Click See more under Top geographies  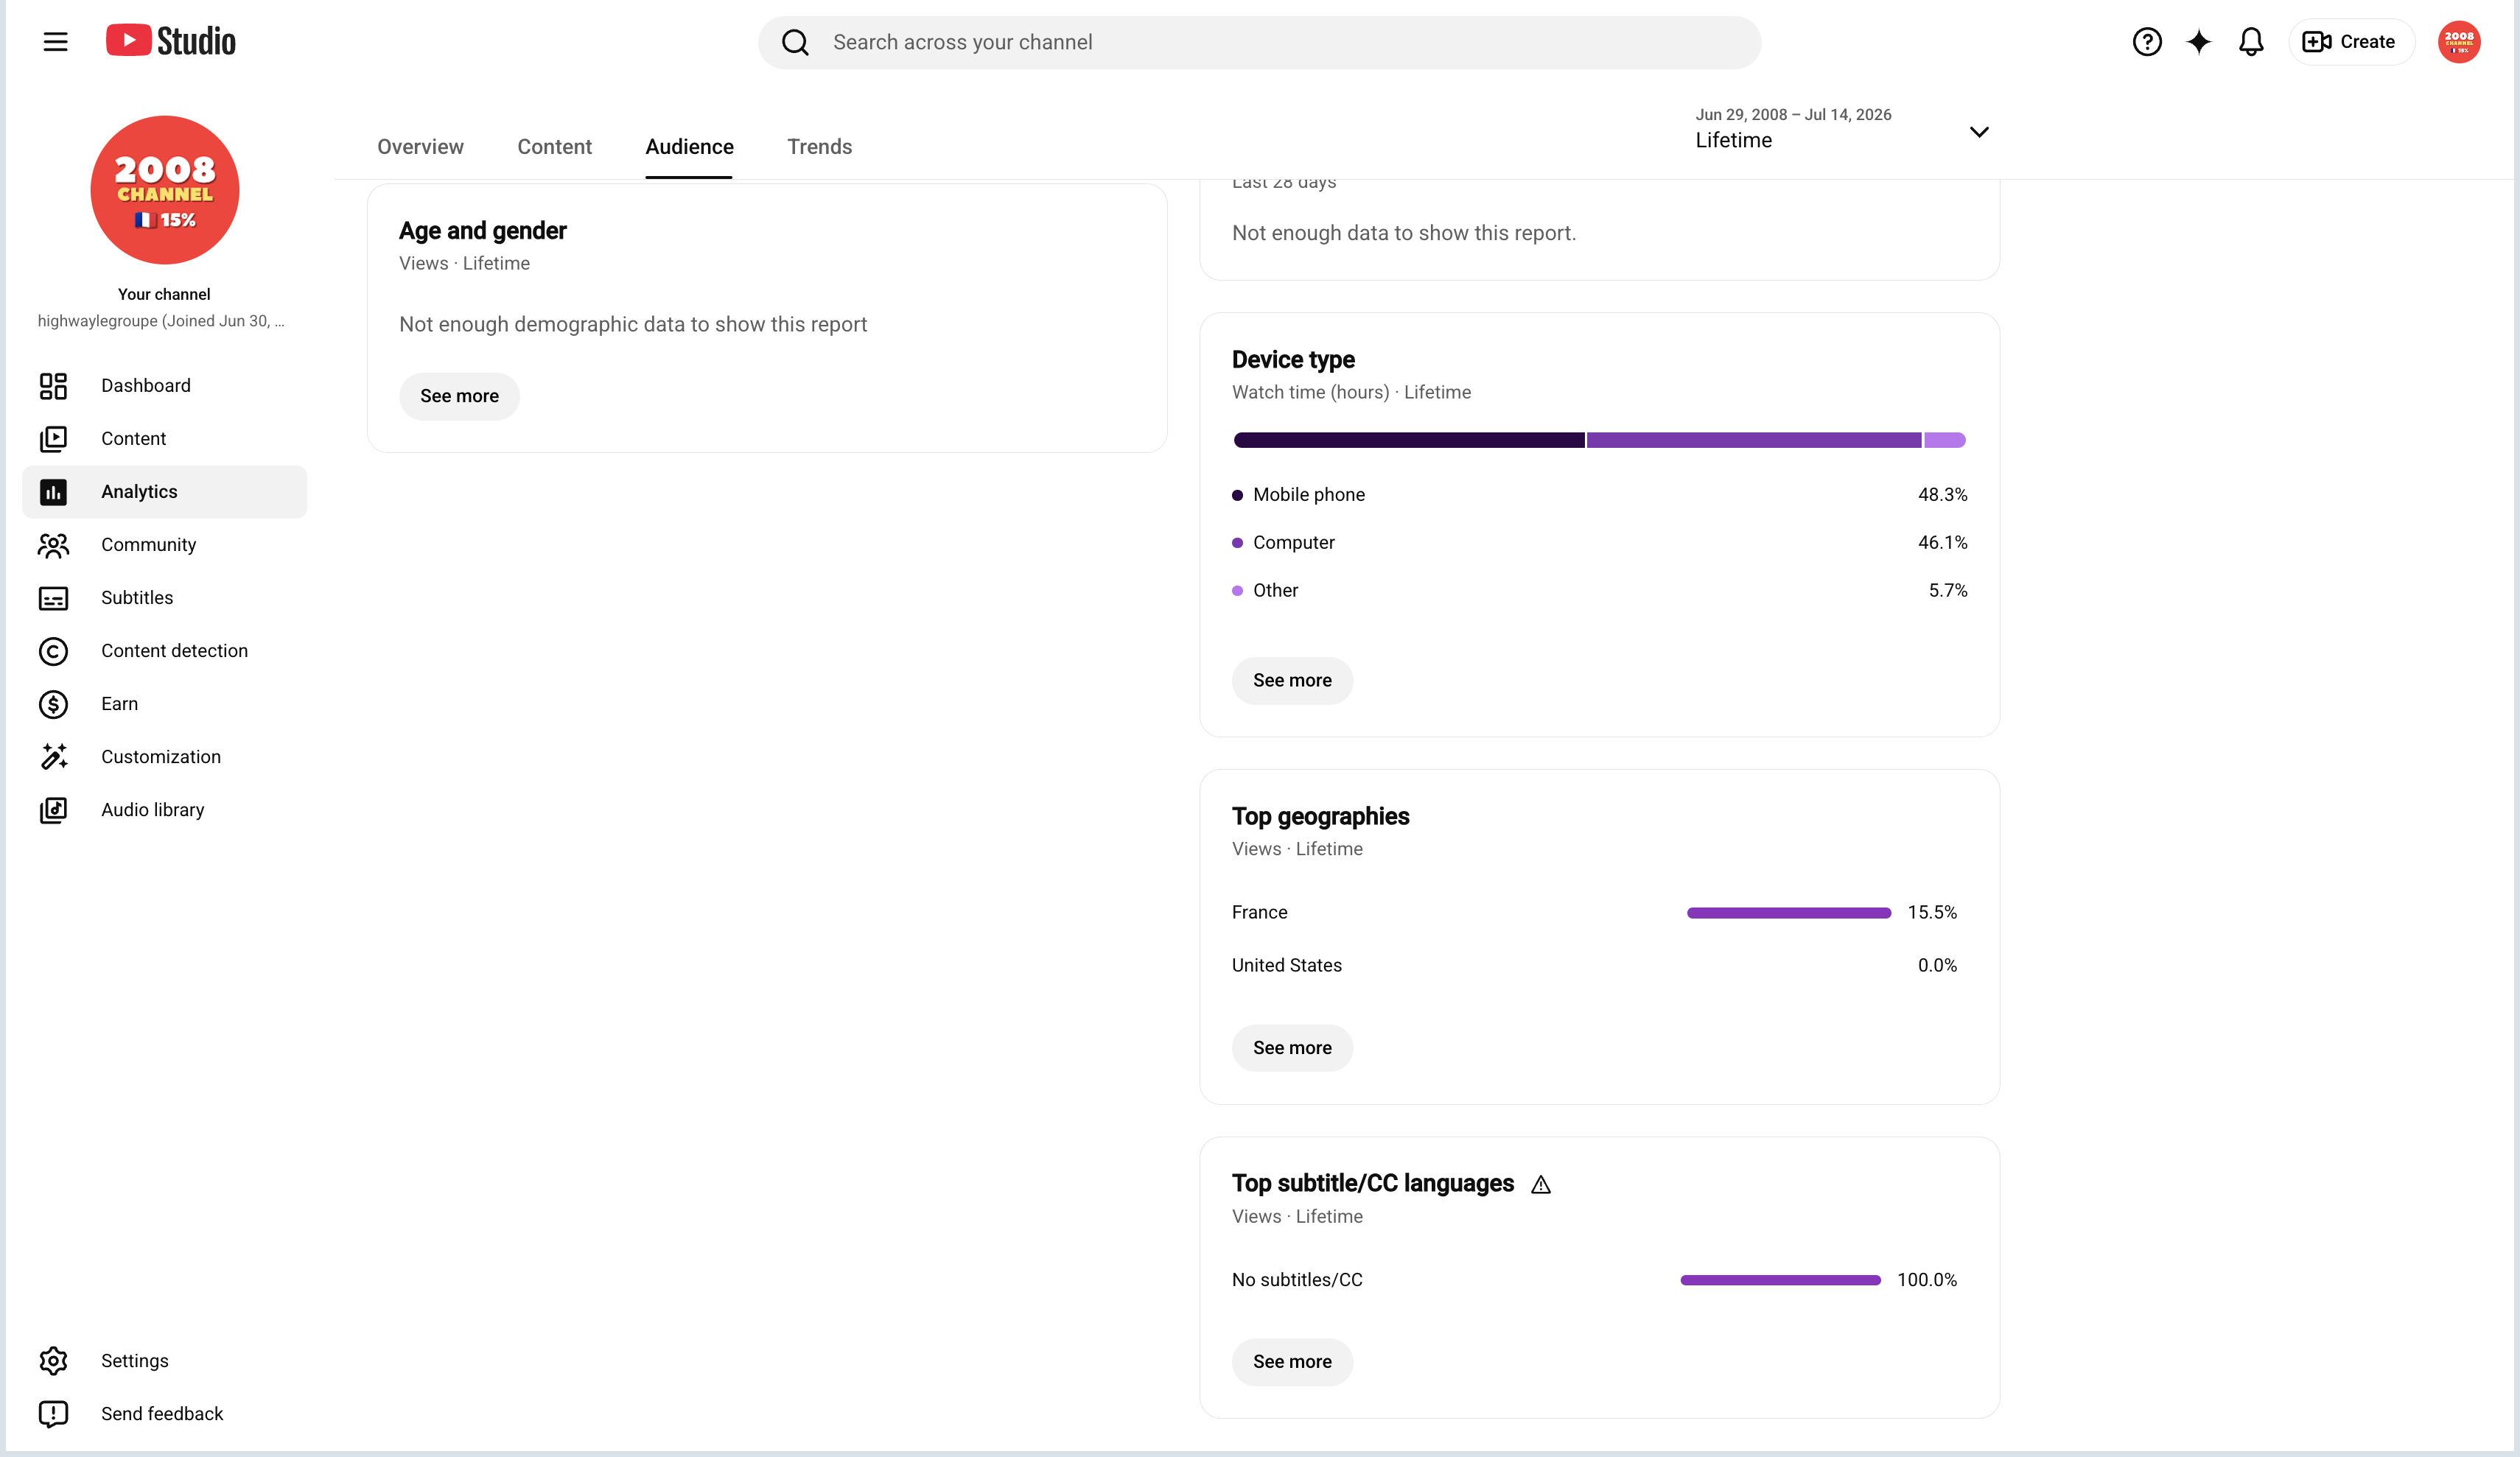1292,1048
